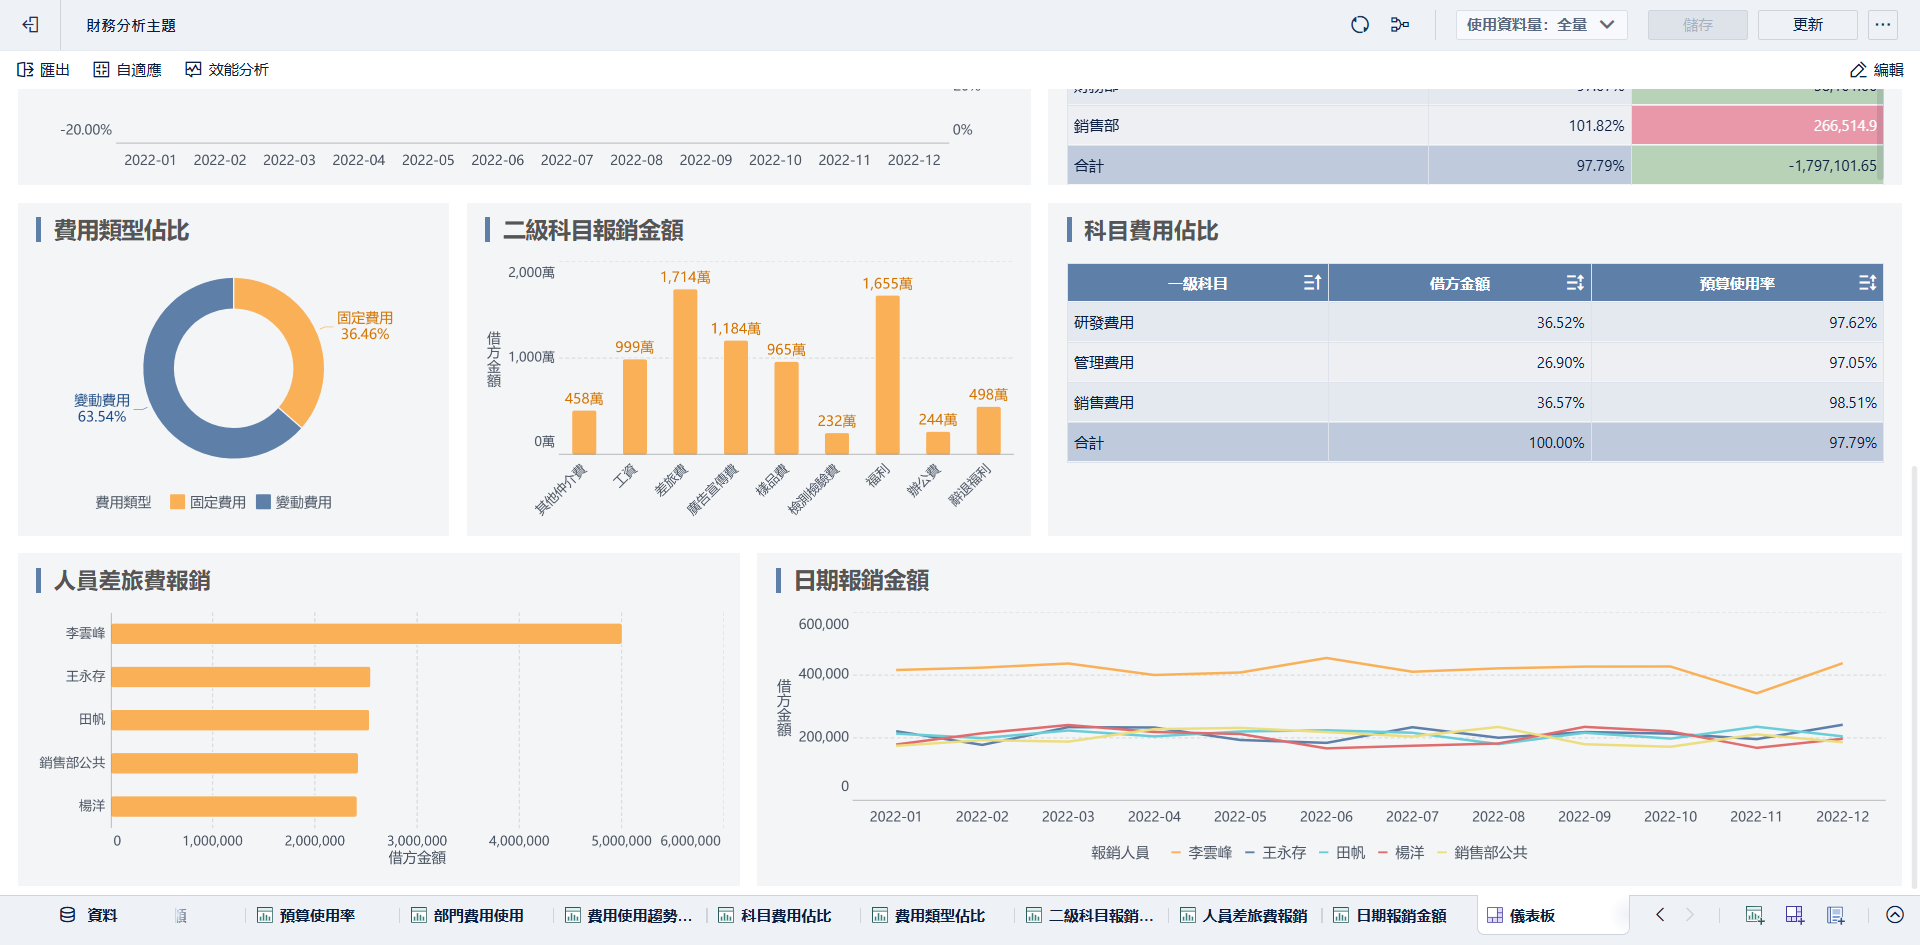Click the 李雲峰 horizontal bar
The height and width of the screenshot is (945, 1920).
coord(366,634)
